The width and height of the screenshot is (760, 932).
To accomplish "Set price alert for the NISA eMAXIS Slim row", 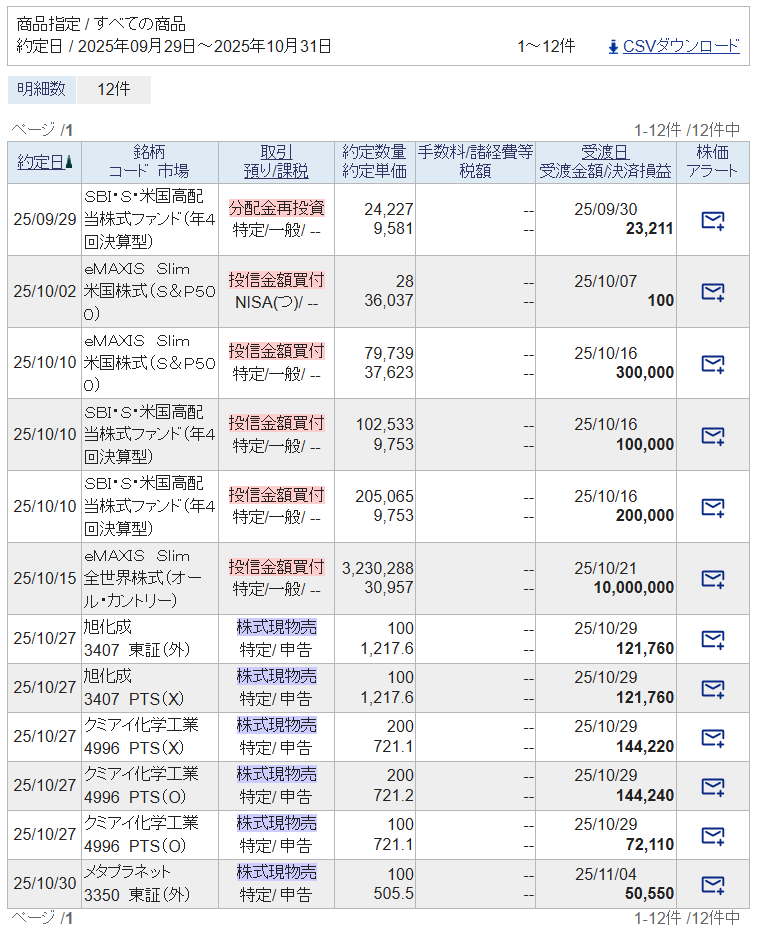I will pyautogui.click(x=712, y=291).
